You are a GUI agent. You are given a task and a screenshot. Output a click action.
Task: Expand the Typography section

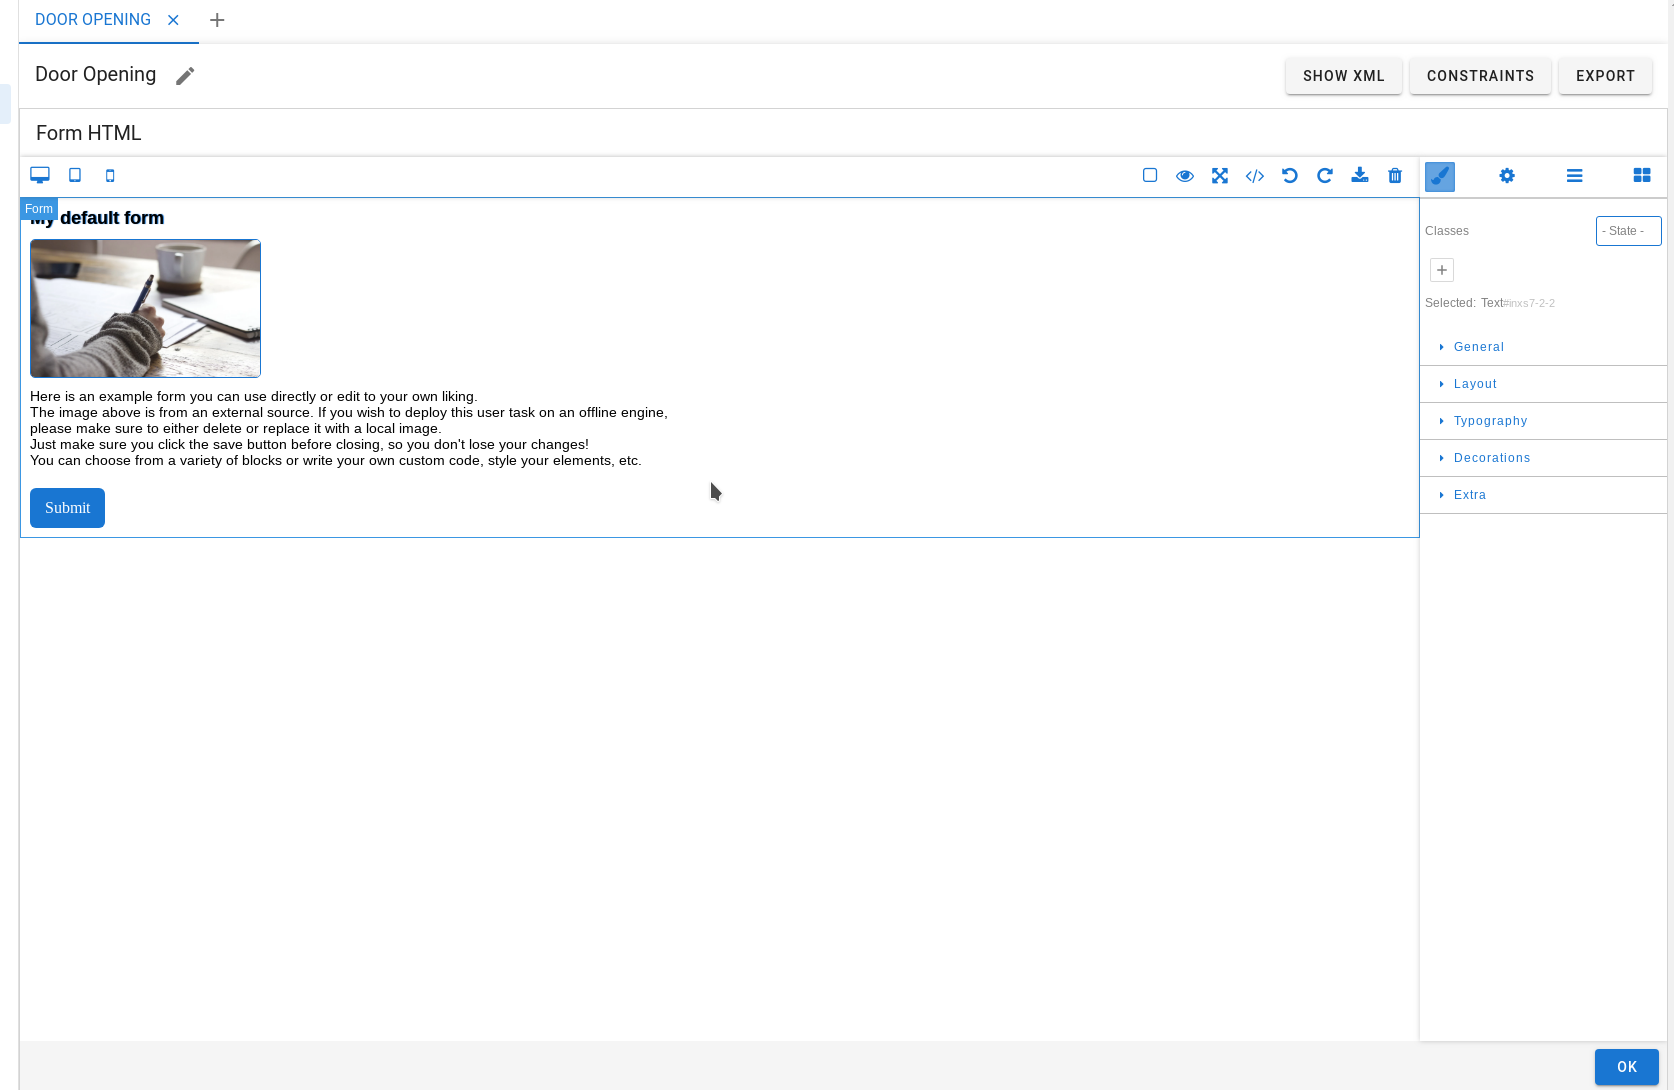(1490, 420)
